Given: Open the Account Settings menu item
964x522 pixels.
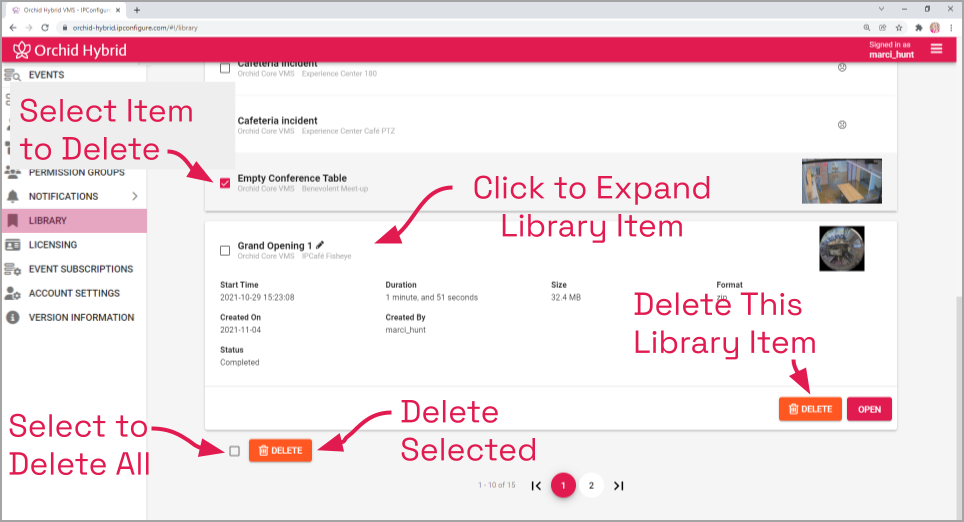Looking at the screenshot, I should 74,293.
